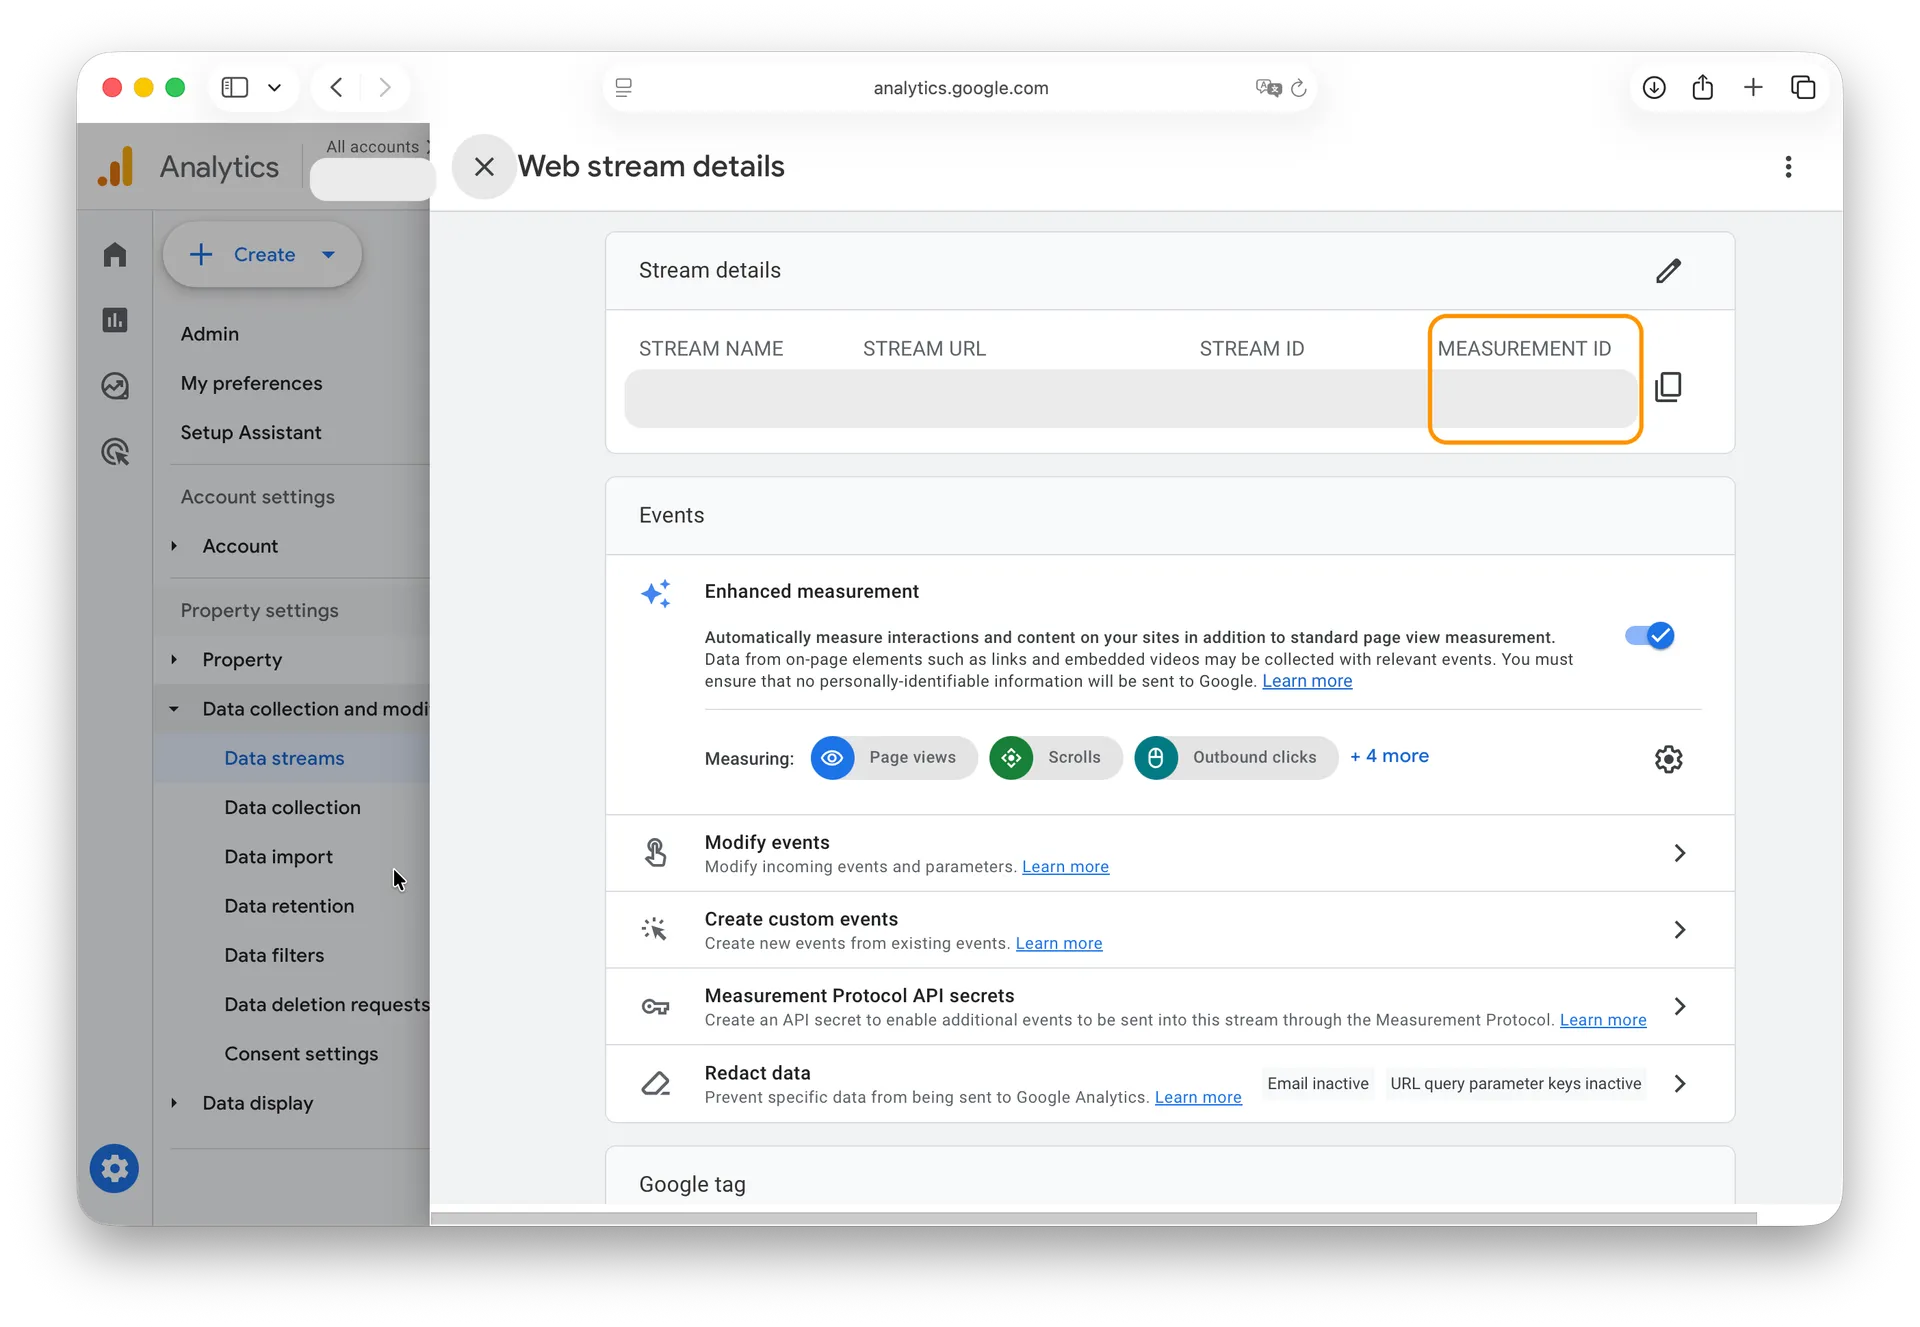Open the Reports bar-chart icon
Image resolution: width=1920 pixels, height=1327 pixels.
click(x=115, y=319)
